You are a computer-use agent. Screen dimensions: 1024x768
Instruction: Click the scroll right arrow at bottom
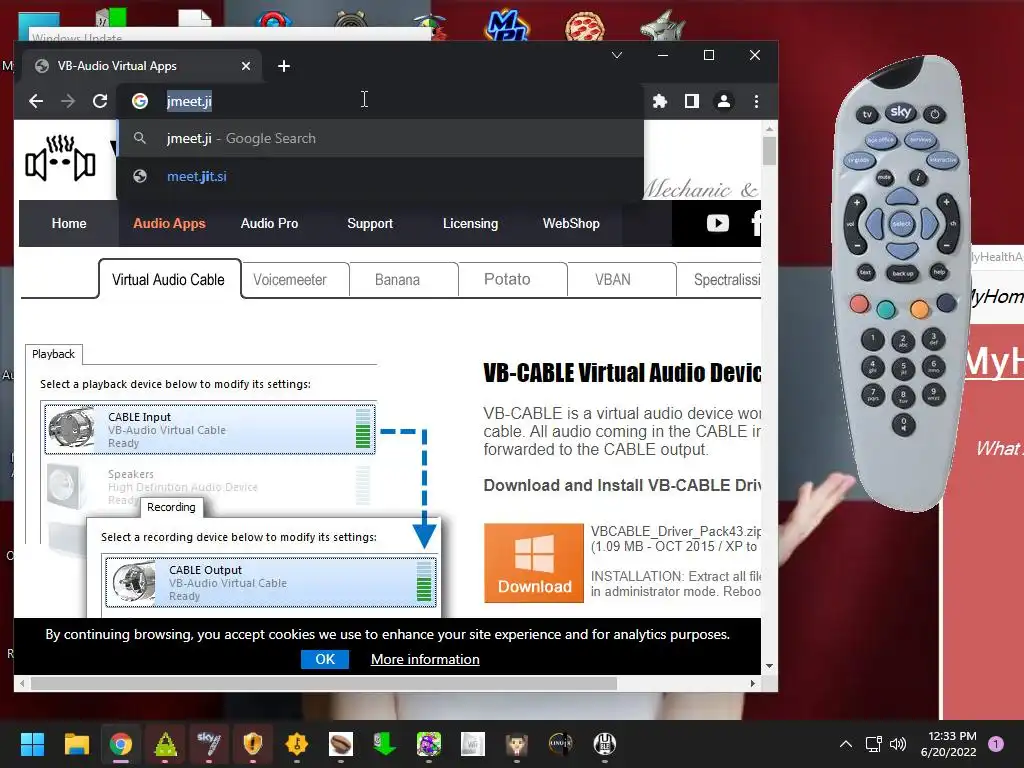pos(752,683)
